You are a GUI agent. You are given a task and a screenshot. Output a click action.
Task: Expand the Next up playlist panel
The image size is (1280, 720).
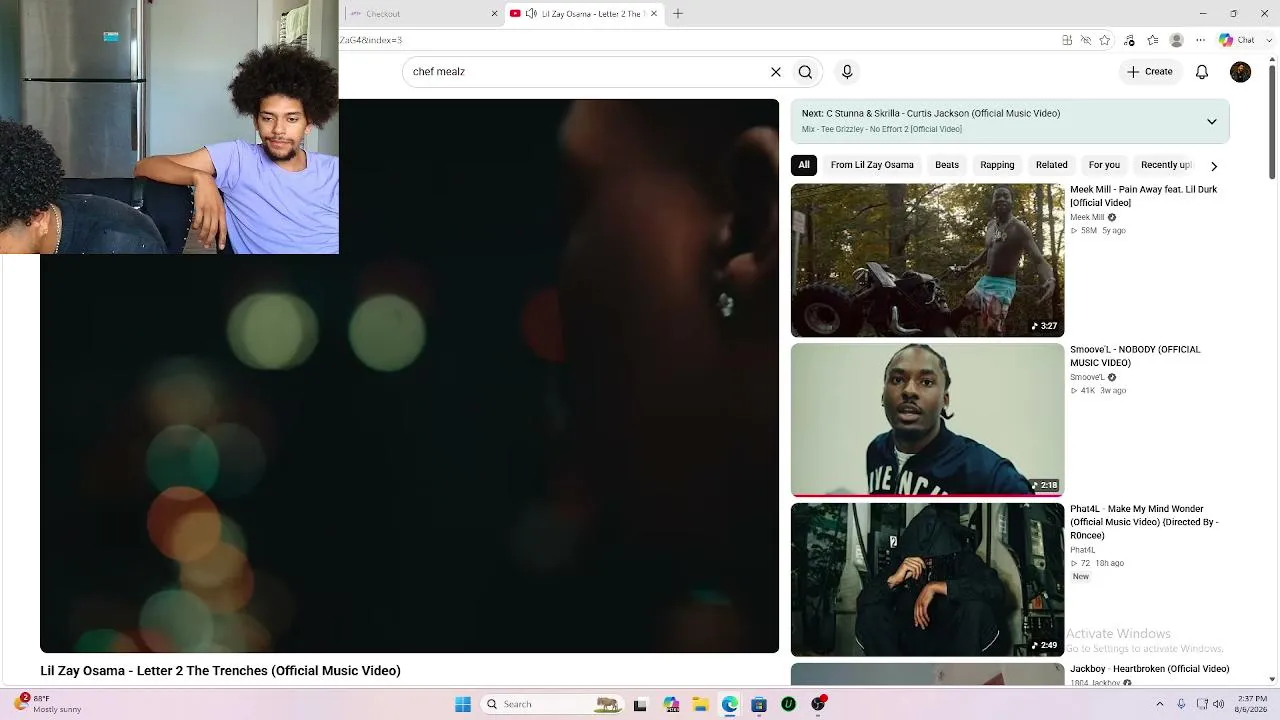[x=1211, y=121]
